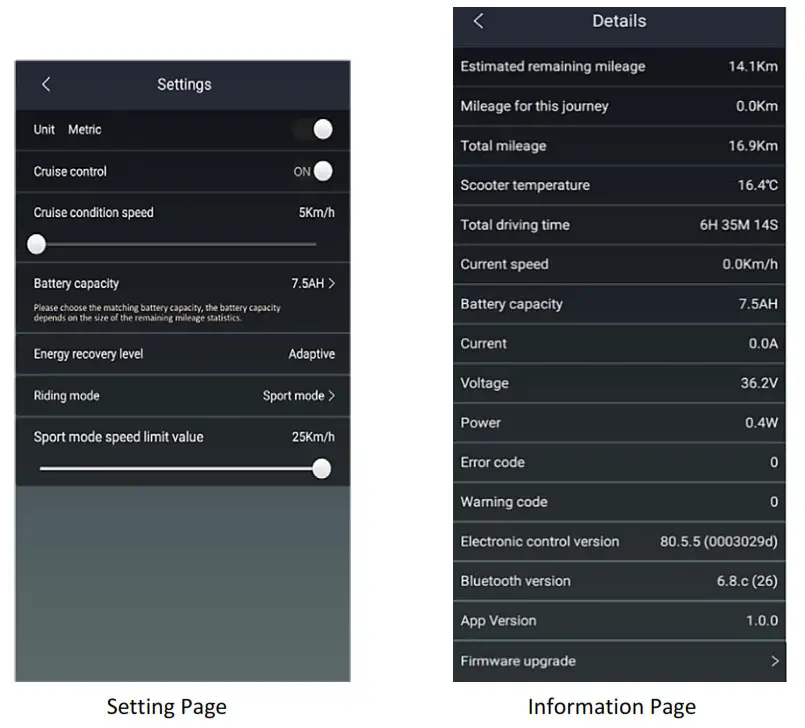
Task: Click the 14.1Km remaining mileage value
Action: (x=753, y=67)
